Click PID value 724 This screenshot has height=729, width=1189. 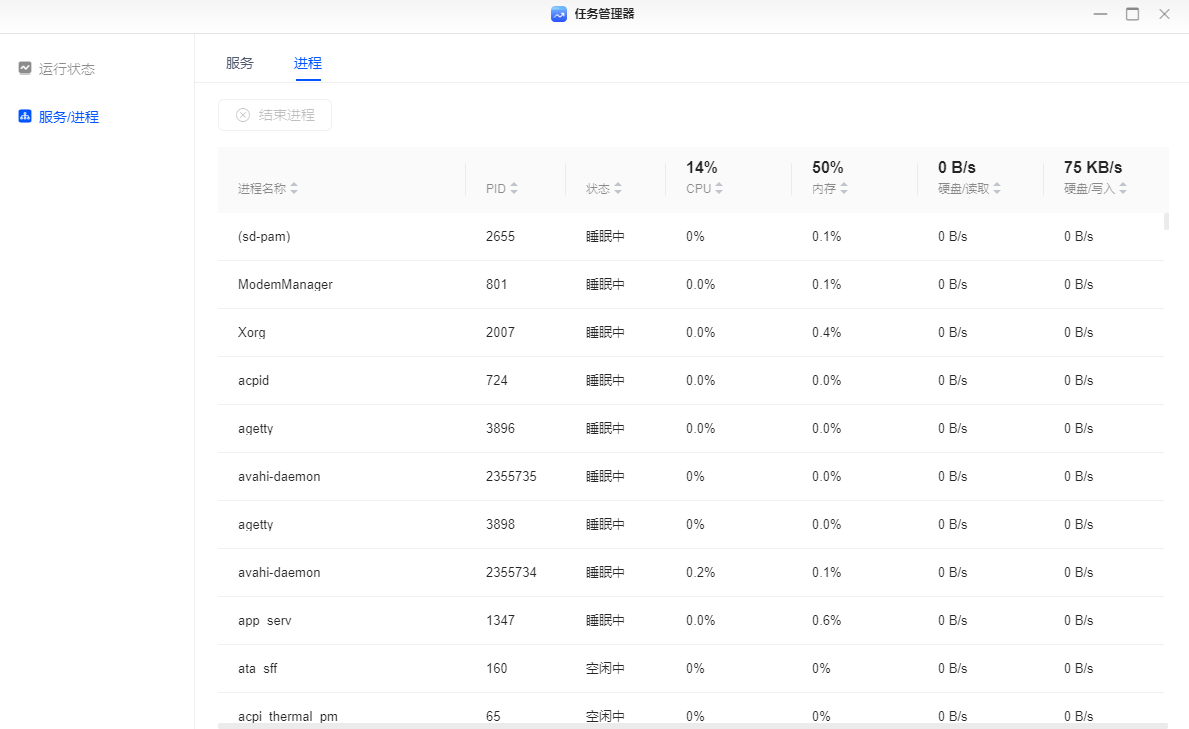[x=497, y=380]
